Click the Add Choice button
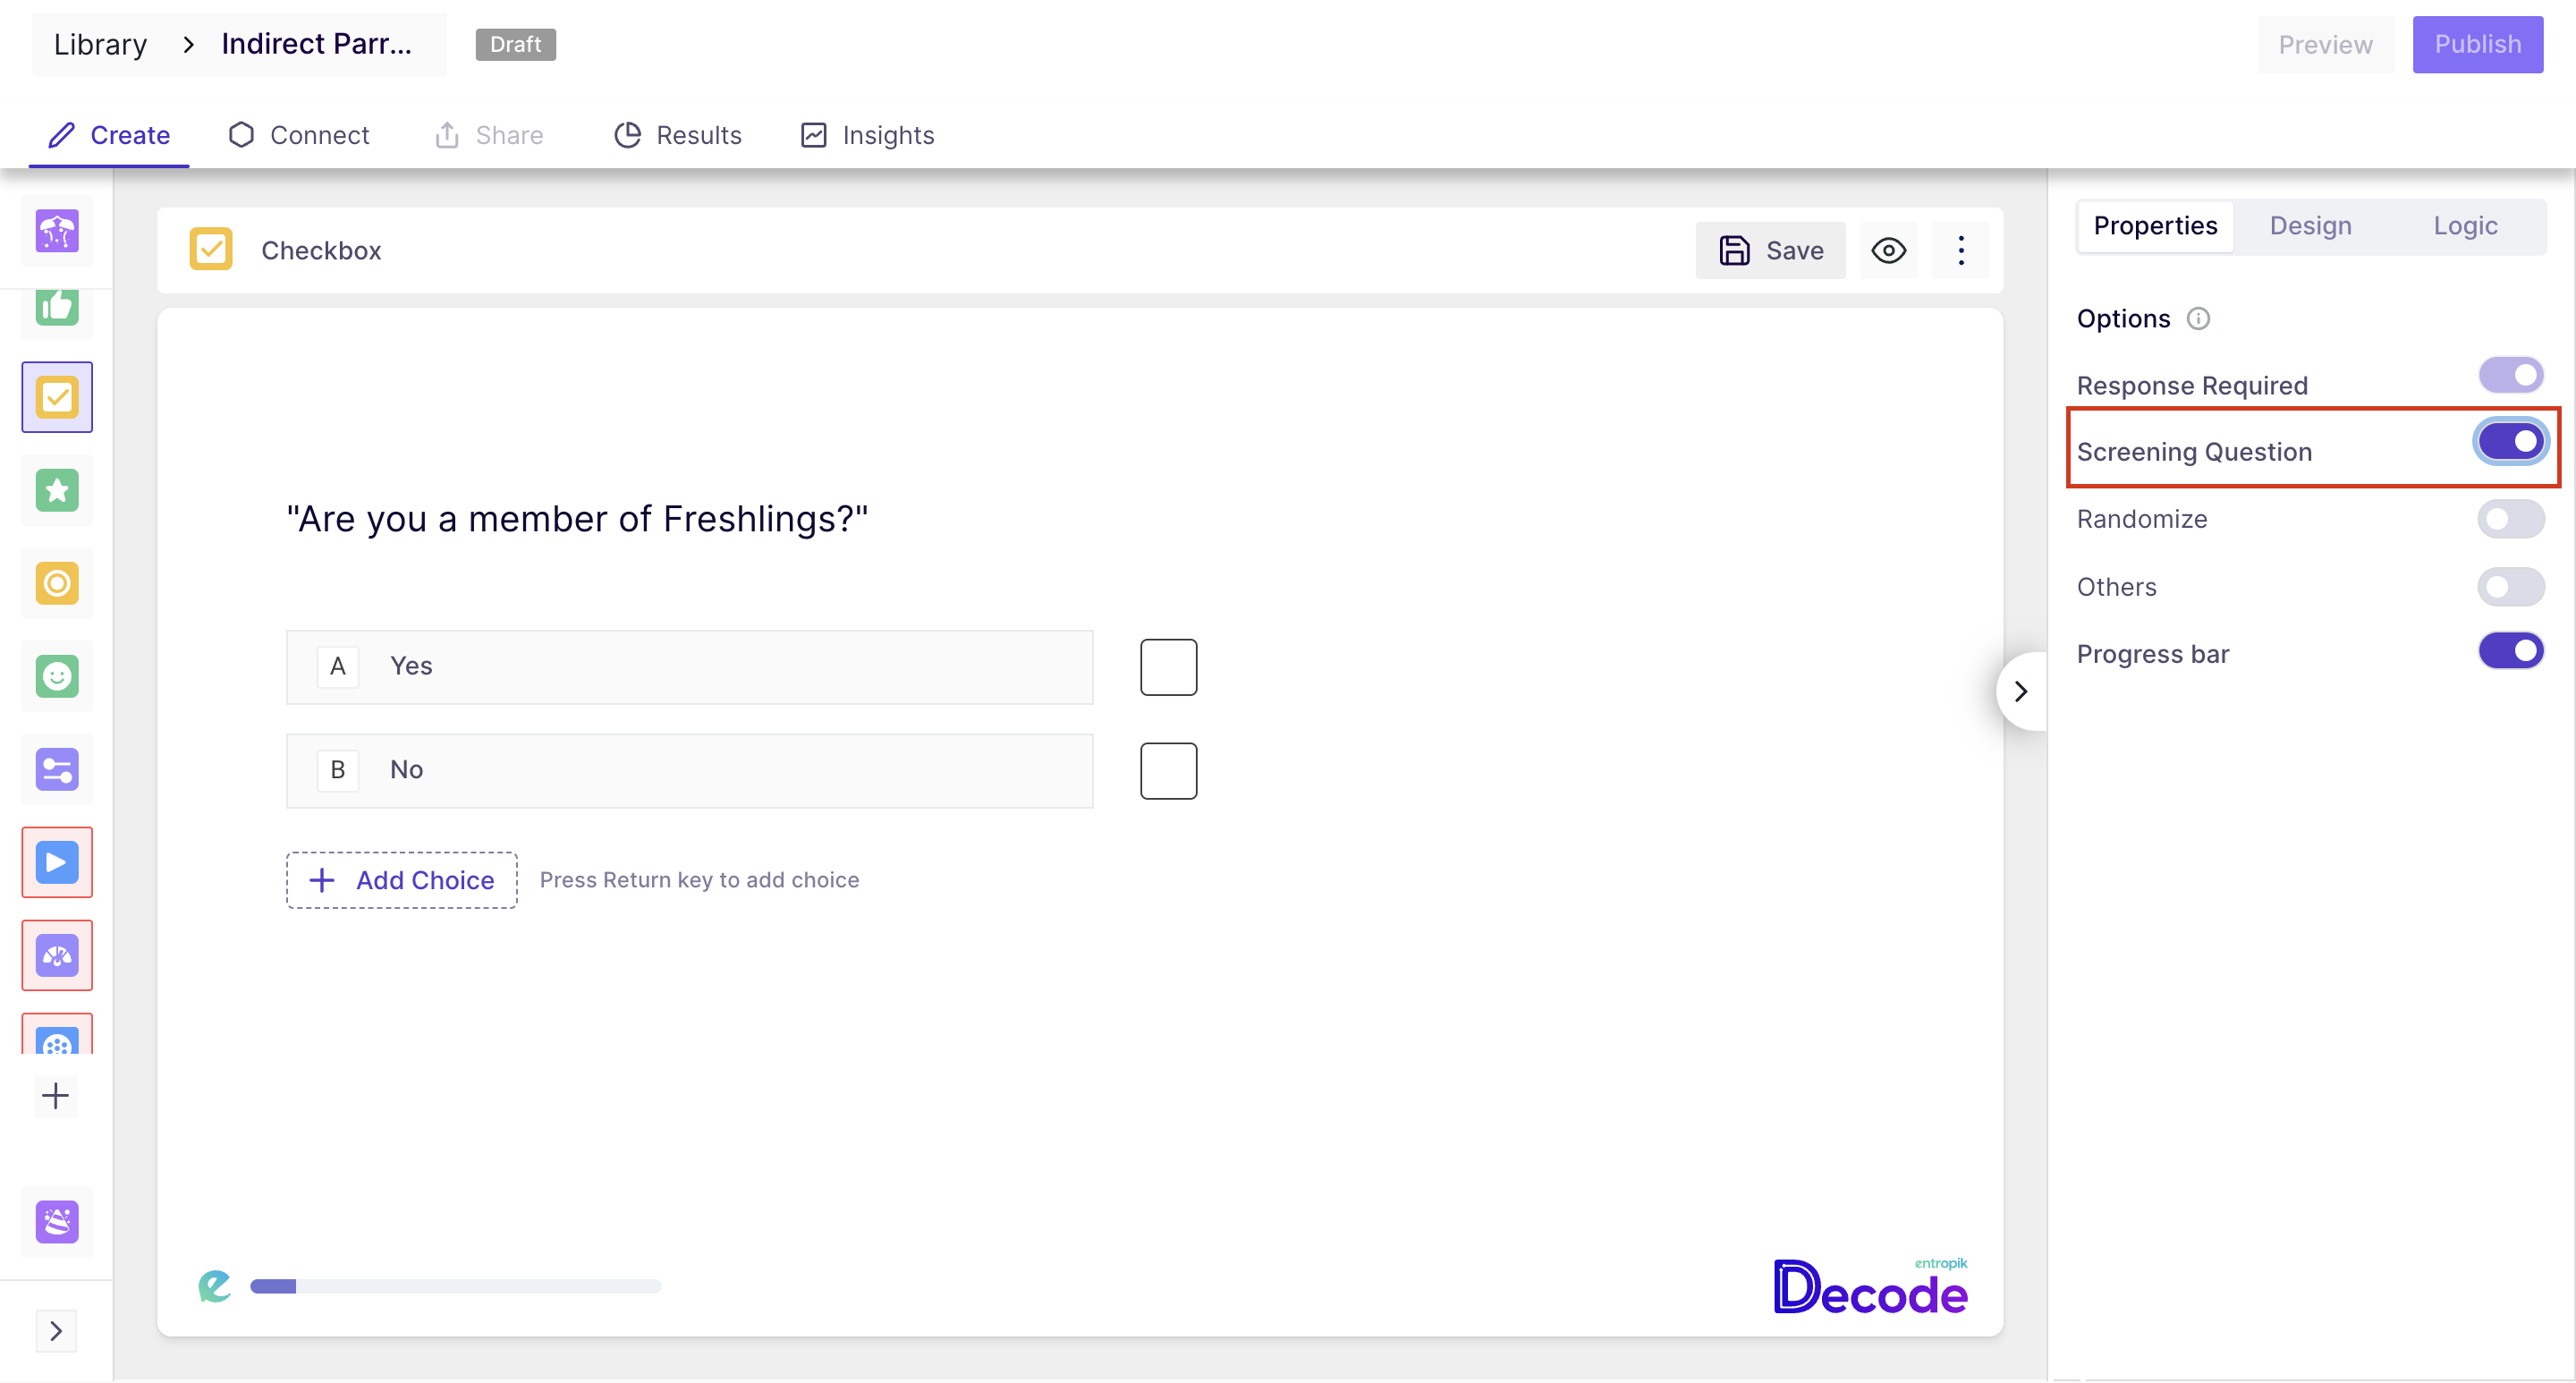The image size is (2576, 1383). coord(402,880)
